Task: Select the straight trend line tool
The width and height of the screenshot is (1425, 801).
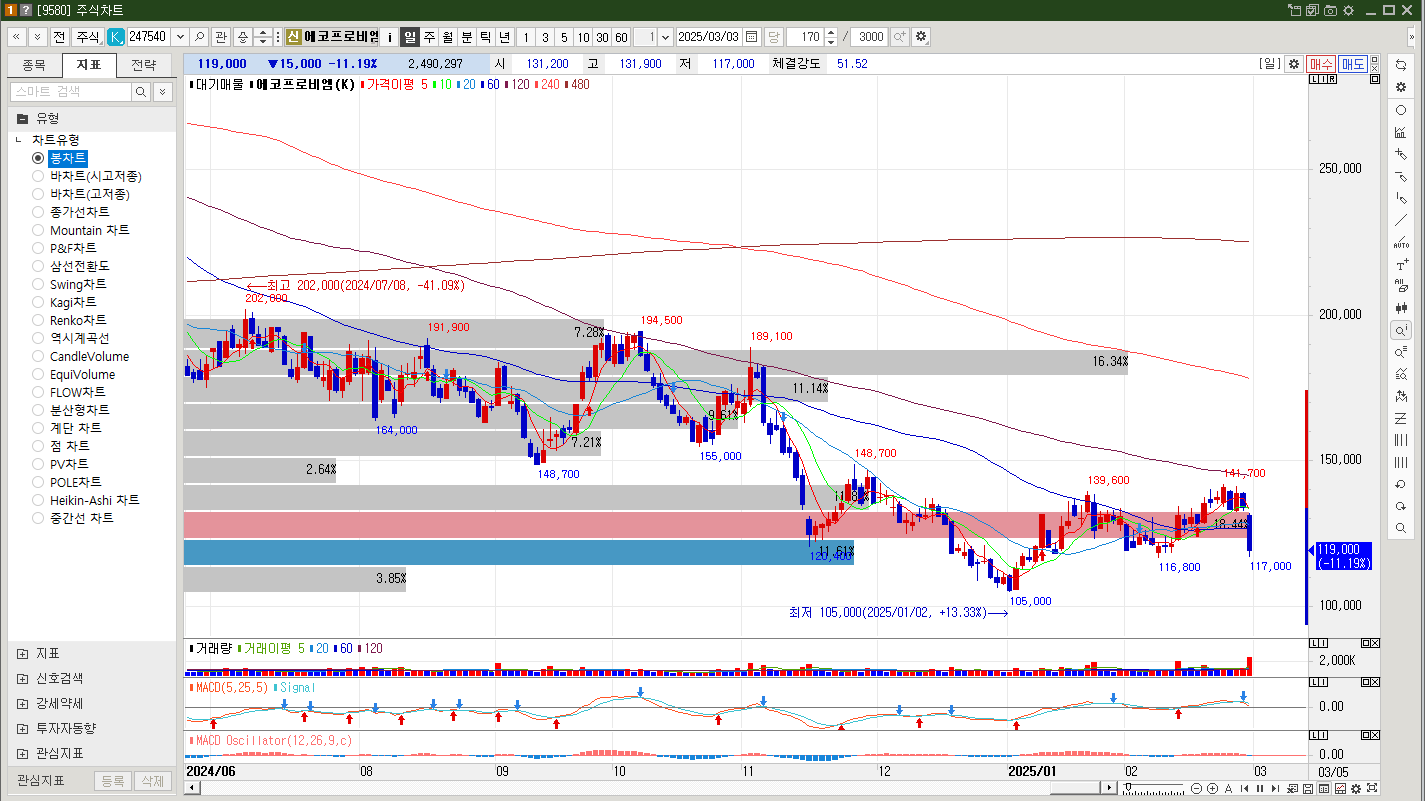Action: [1401, 220]
